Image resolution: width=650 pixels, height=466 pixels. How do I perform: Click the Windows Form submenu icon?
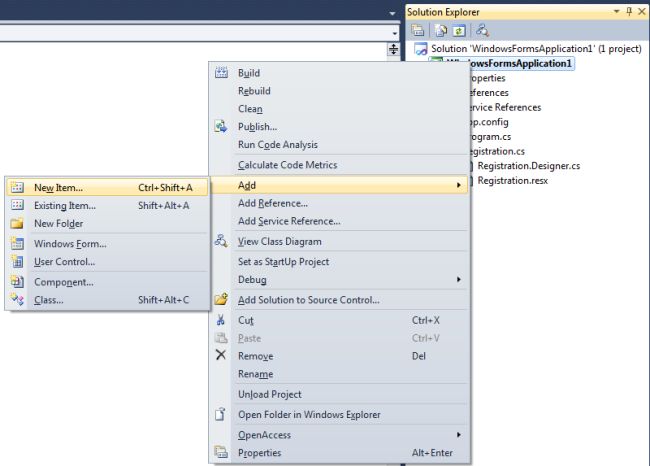(x=17, y=243)
